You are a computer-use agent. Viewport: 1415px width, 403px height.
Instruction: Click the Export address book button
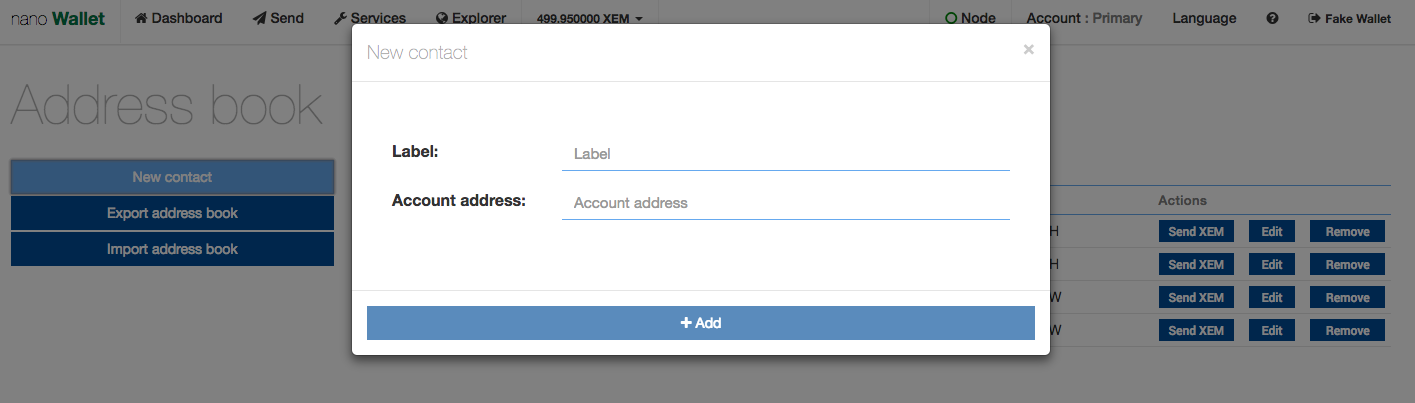point(172,213)
